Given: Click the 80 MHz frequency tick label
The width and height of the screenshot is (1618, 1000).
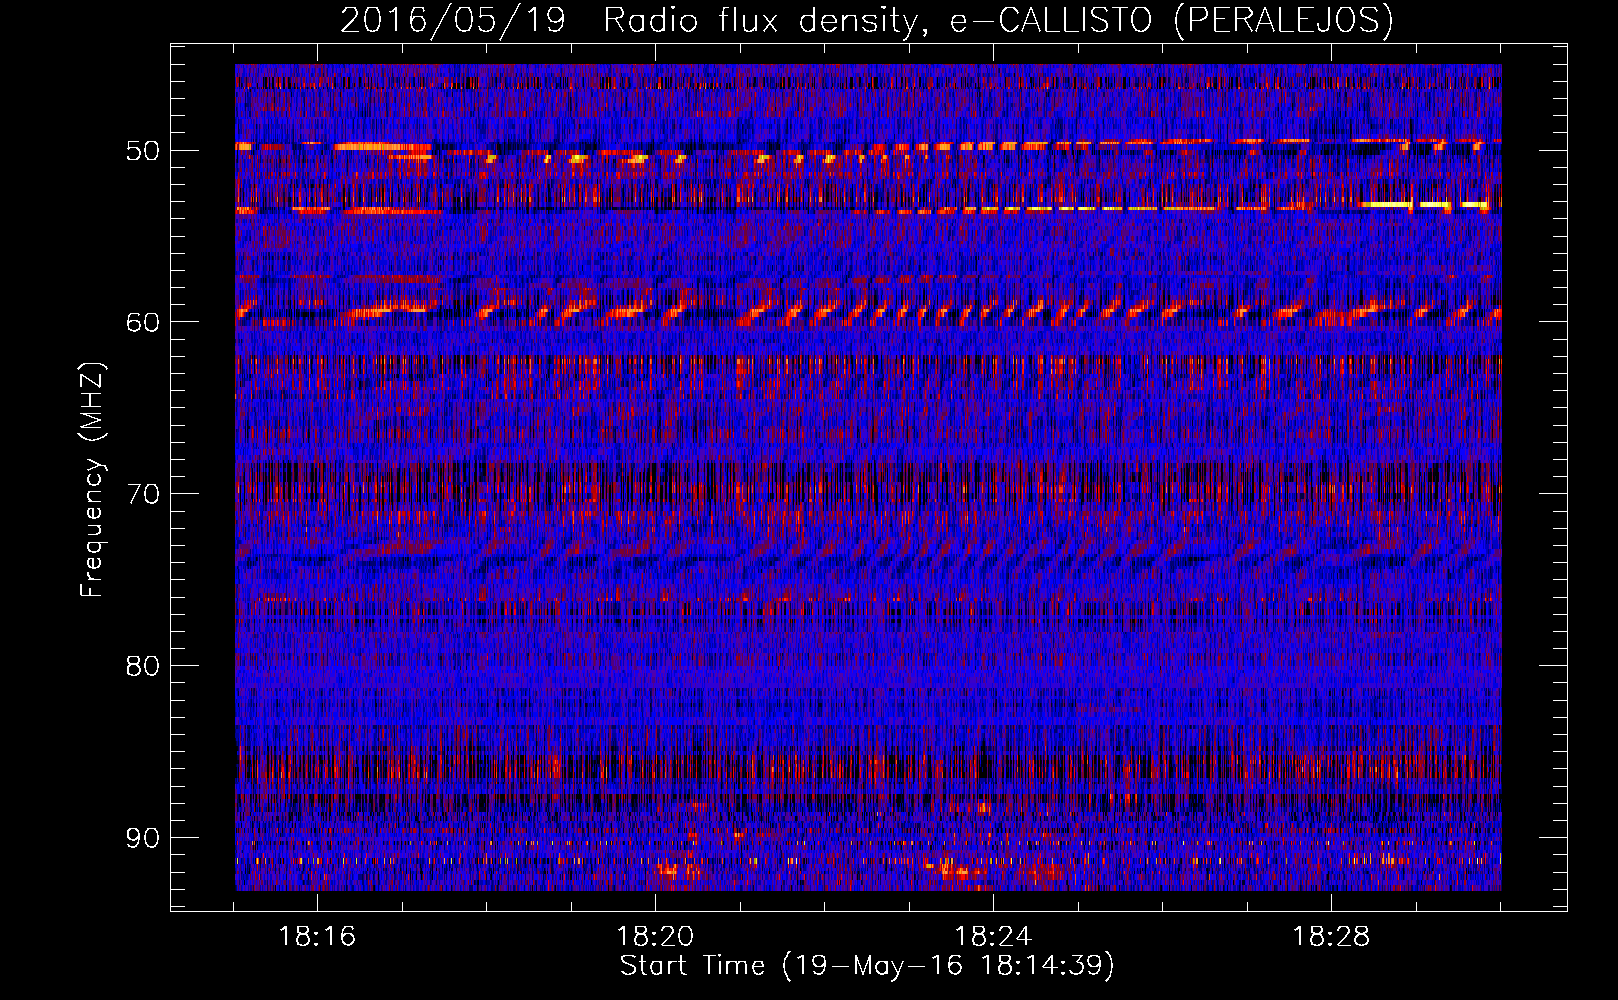Looking at the screenshot, I should [142, 666].
